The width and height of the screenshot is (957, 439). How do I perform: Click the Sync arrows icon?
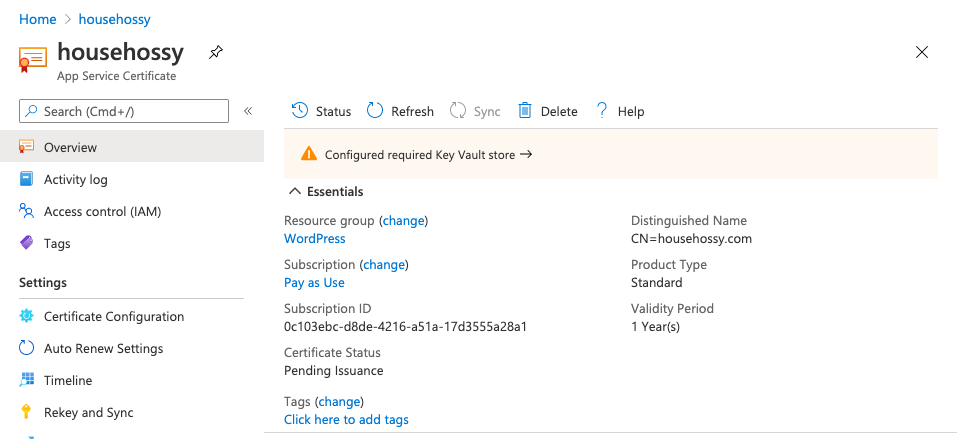coord(458,111)
